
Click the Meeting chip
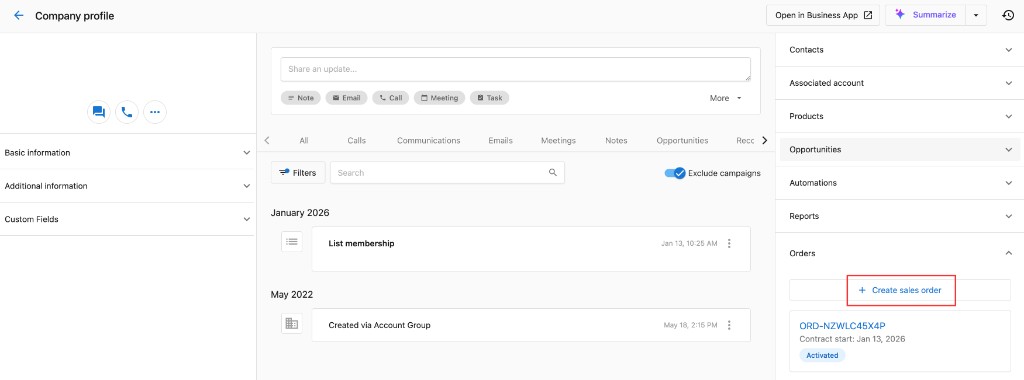click(x=439, y=98)
